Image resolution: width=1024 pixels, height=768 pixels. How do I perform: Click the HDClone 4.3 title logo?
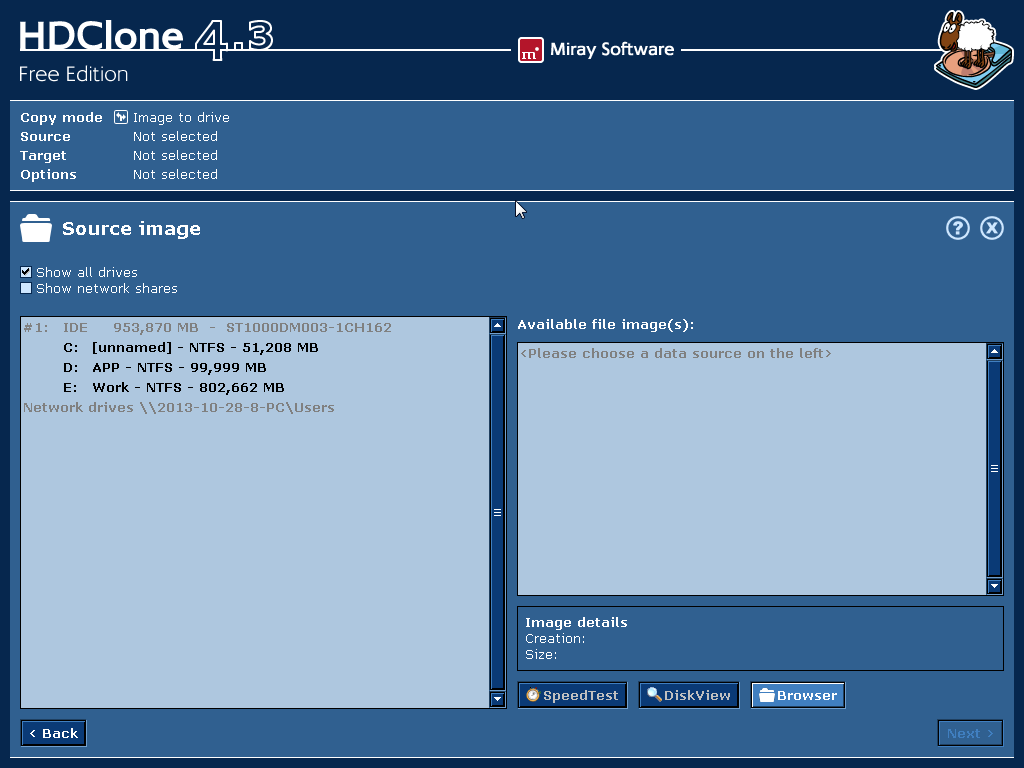146,38
